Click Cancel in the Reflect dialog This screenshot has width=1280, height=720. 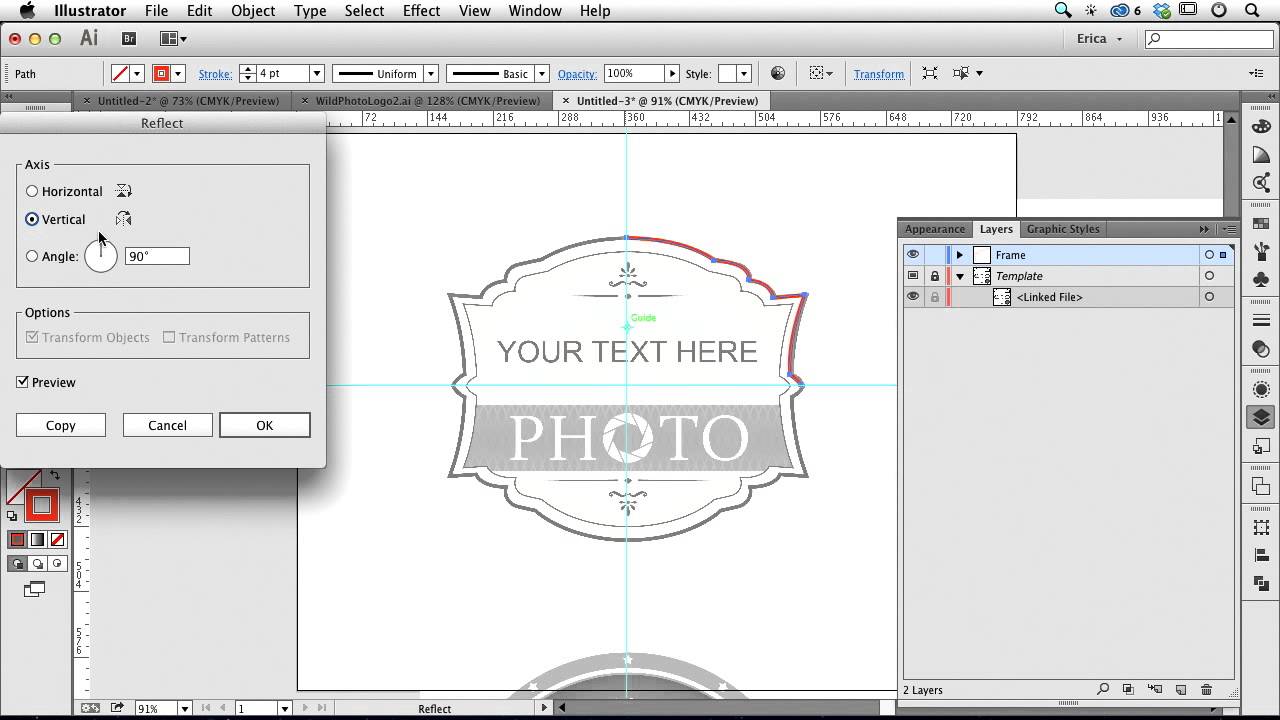tap(167, 425)
